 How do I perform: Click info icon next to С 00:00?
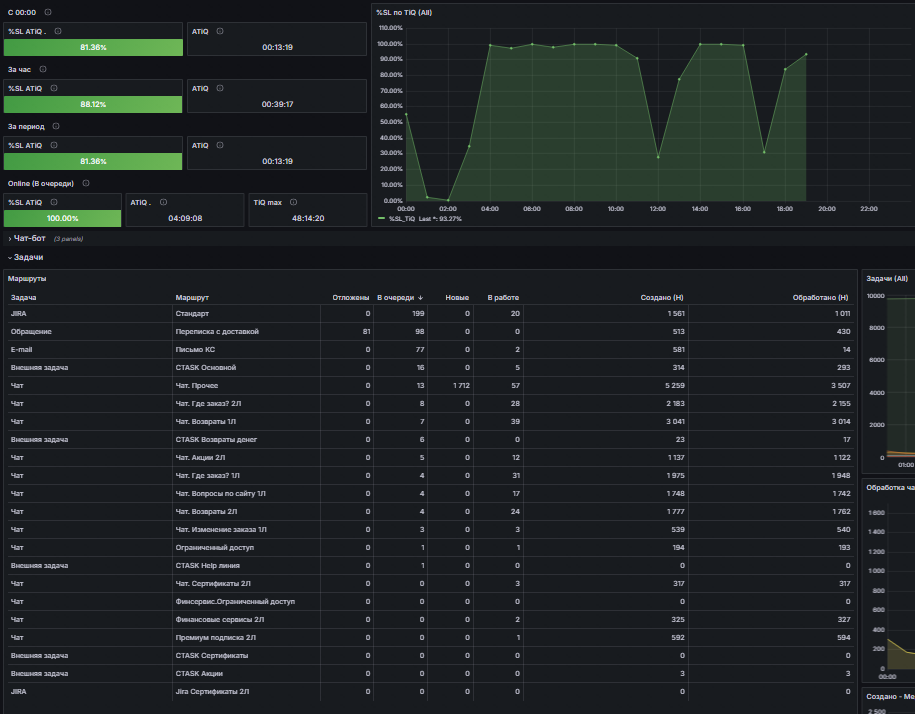[x=48, y=12]
